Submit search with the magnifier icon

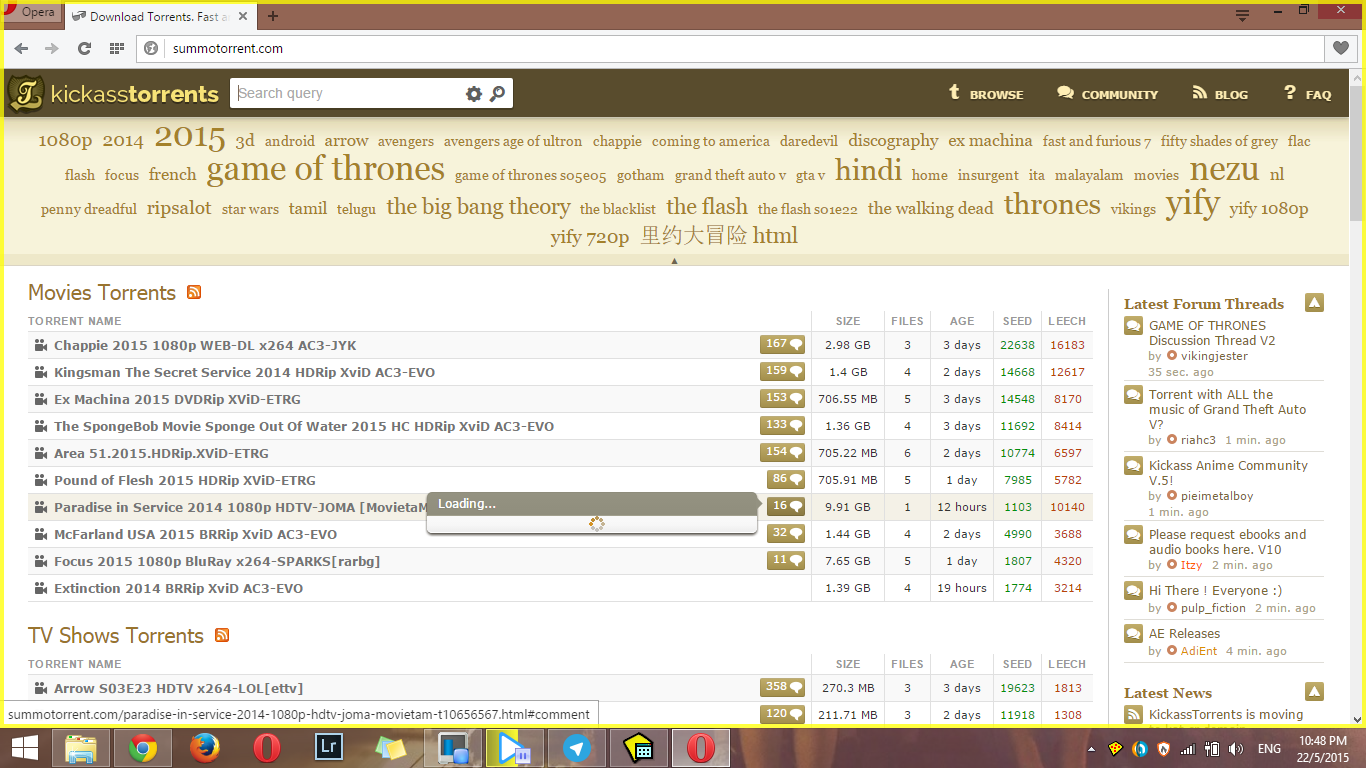coord(498,93)
